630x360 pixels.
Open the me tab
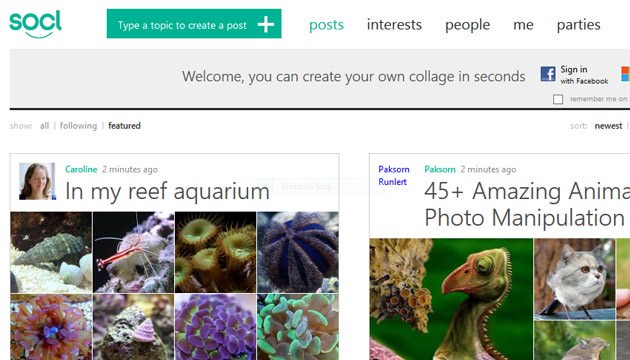click(x=523, y=25)
